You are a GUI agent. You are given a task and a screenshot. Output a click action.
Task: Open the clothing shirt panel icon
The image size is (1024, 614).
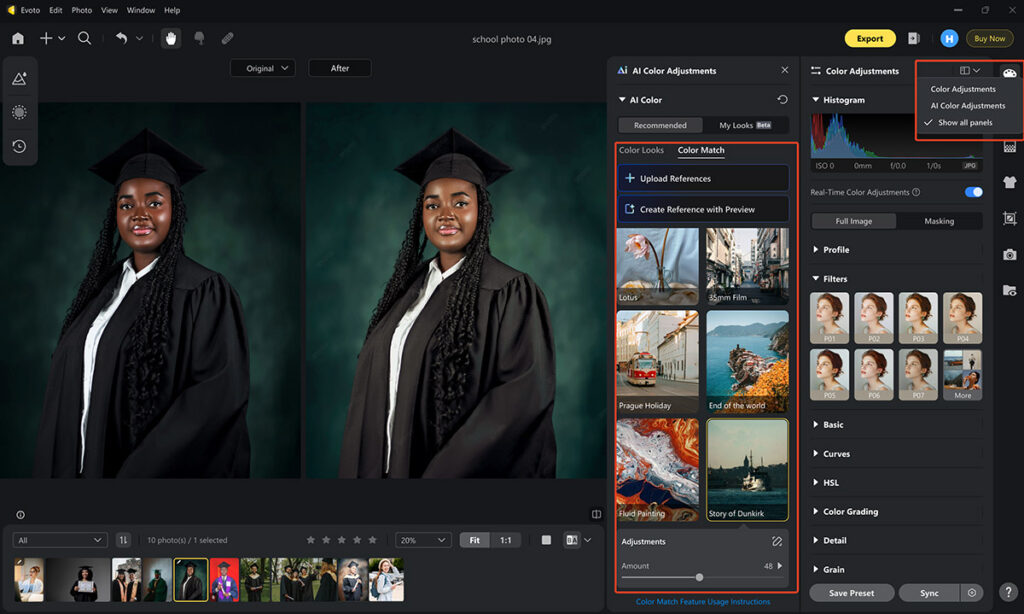click(1010, 182)
